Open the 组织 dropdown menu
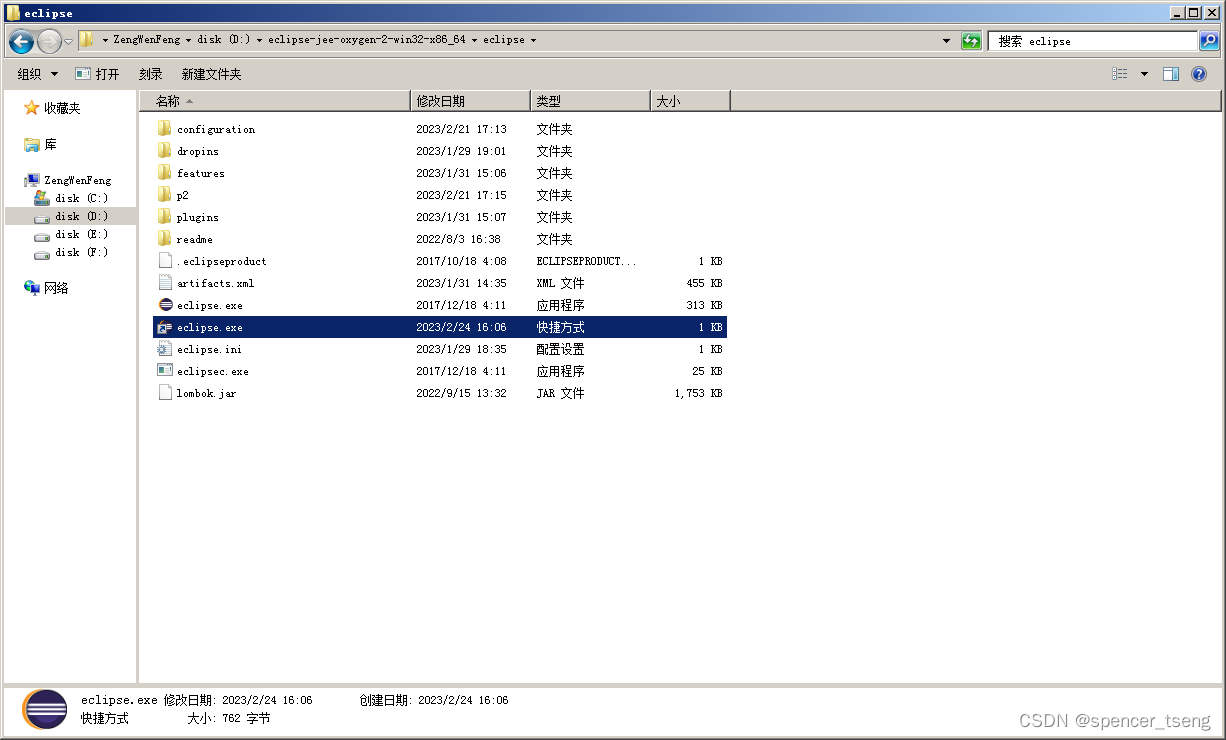The height and width of the screenshot is (740, 1226). coord(37,73)
